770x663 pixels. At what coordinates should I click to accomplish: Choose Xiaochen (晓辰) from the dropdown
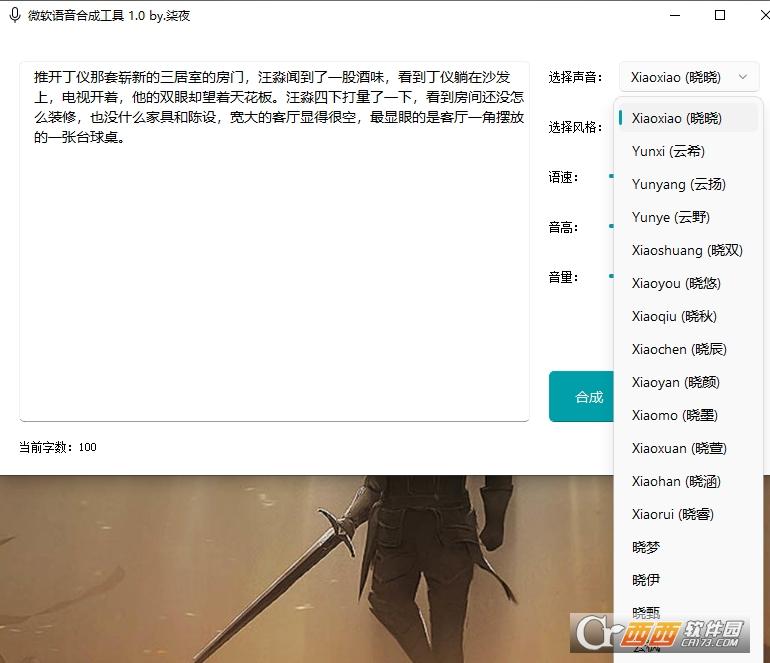click(688, 349)
